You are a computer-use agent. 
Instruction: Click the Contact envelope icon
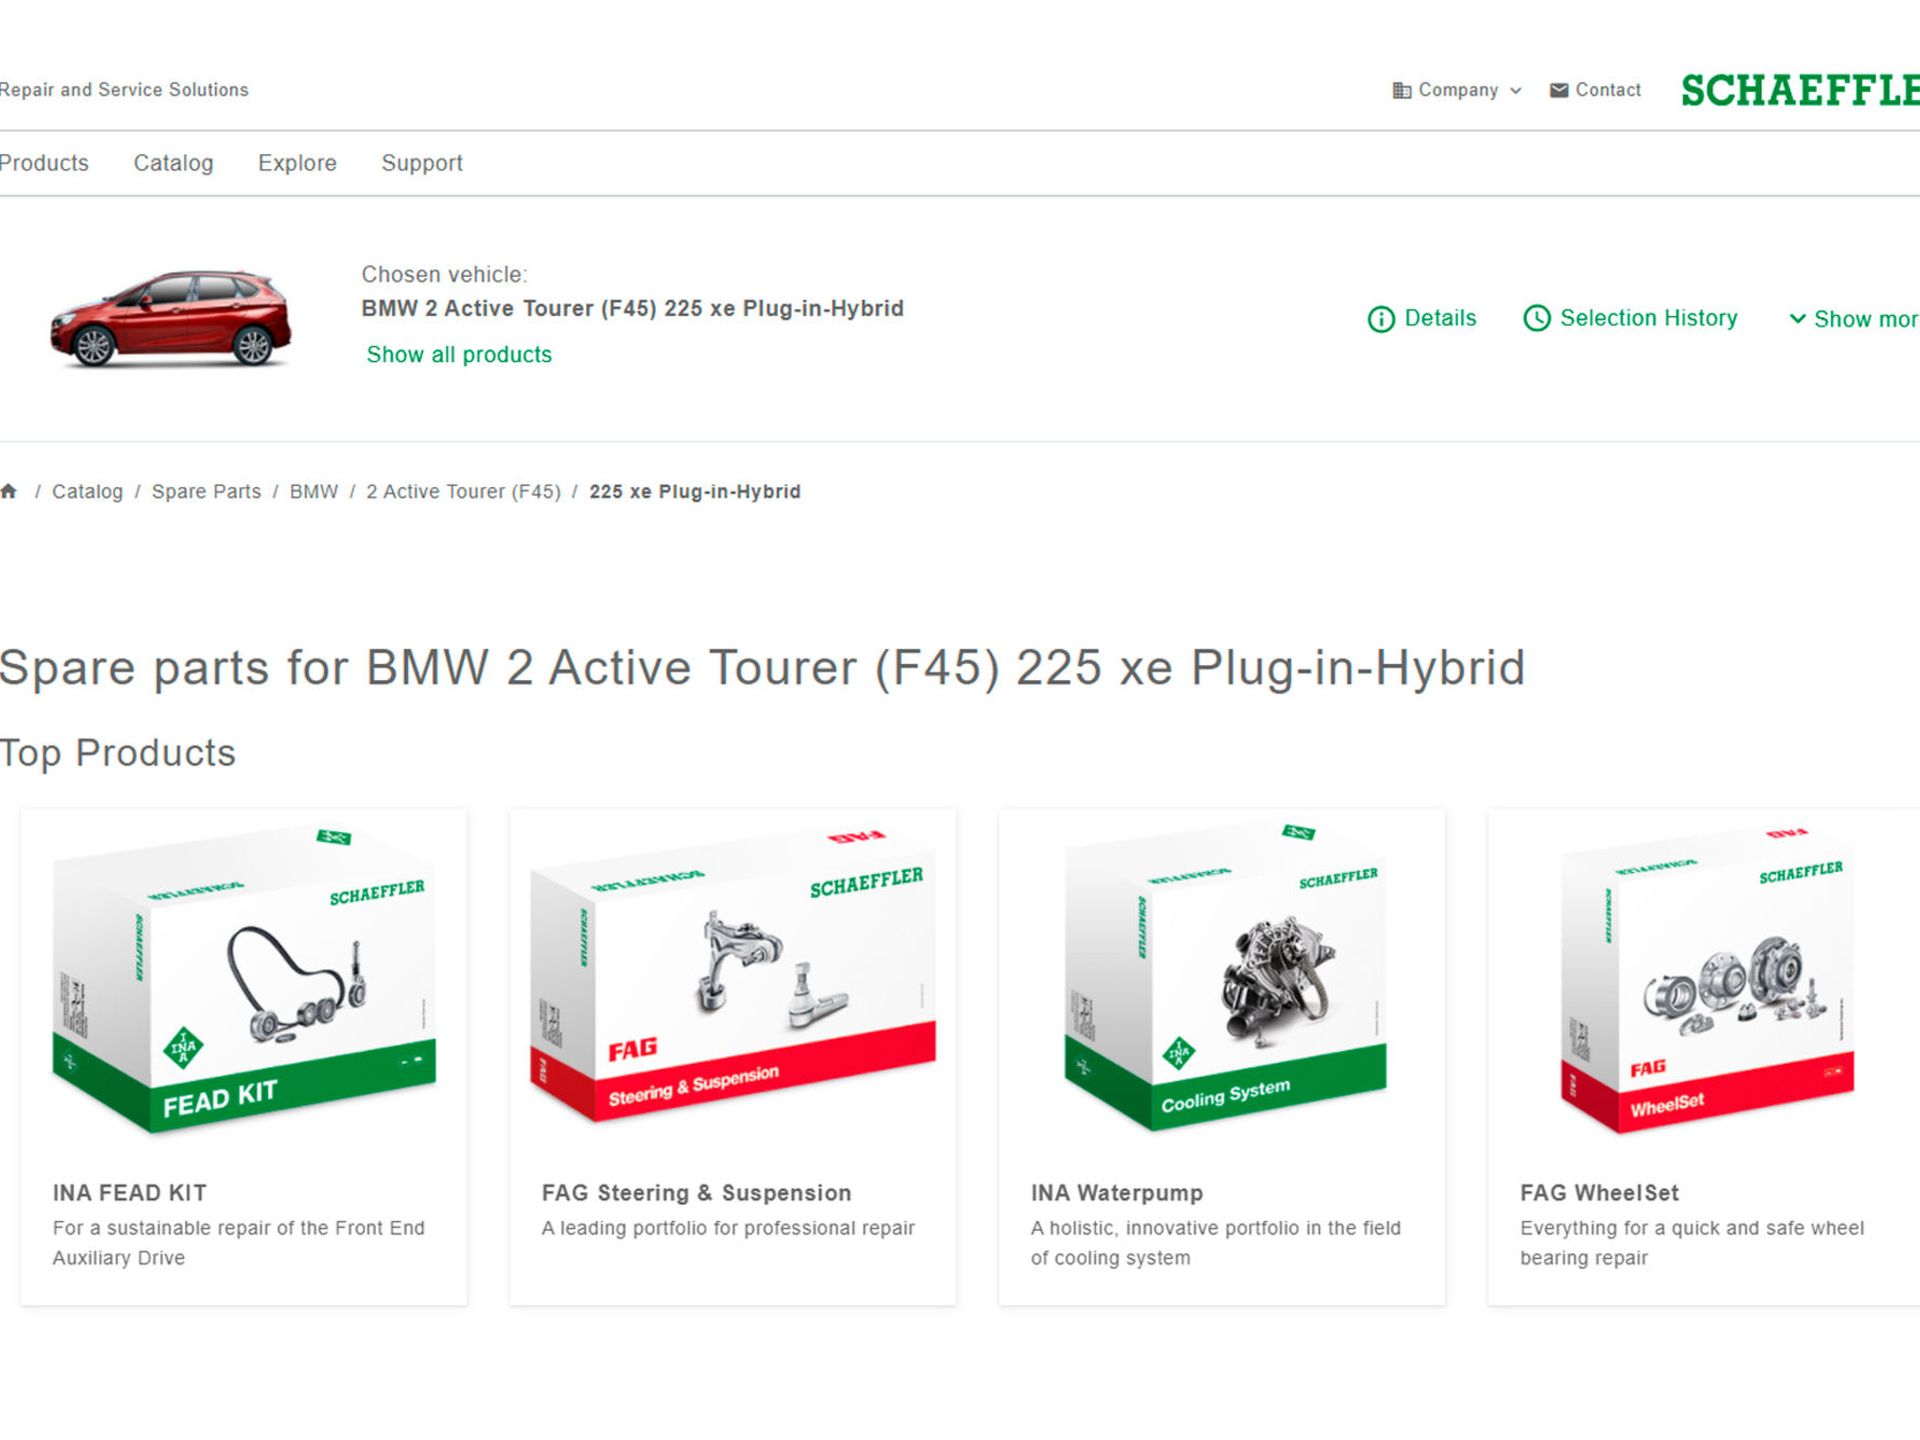coord(1558,90)
